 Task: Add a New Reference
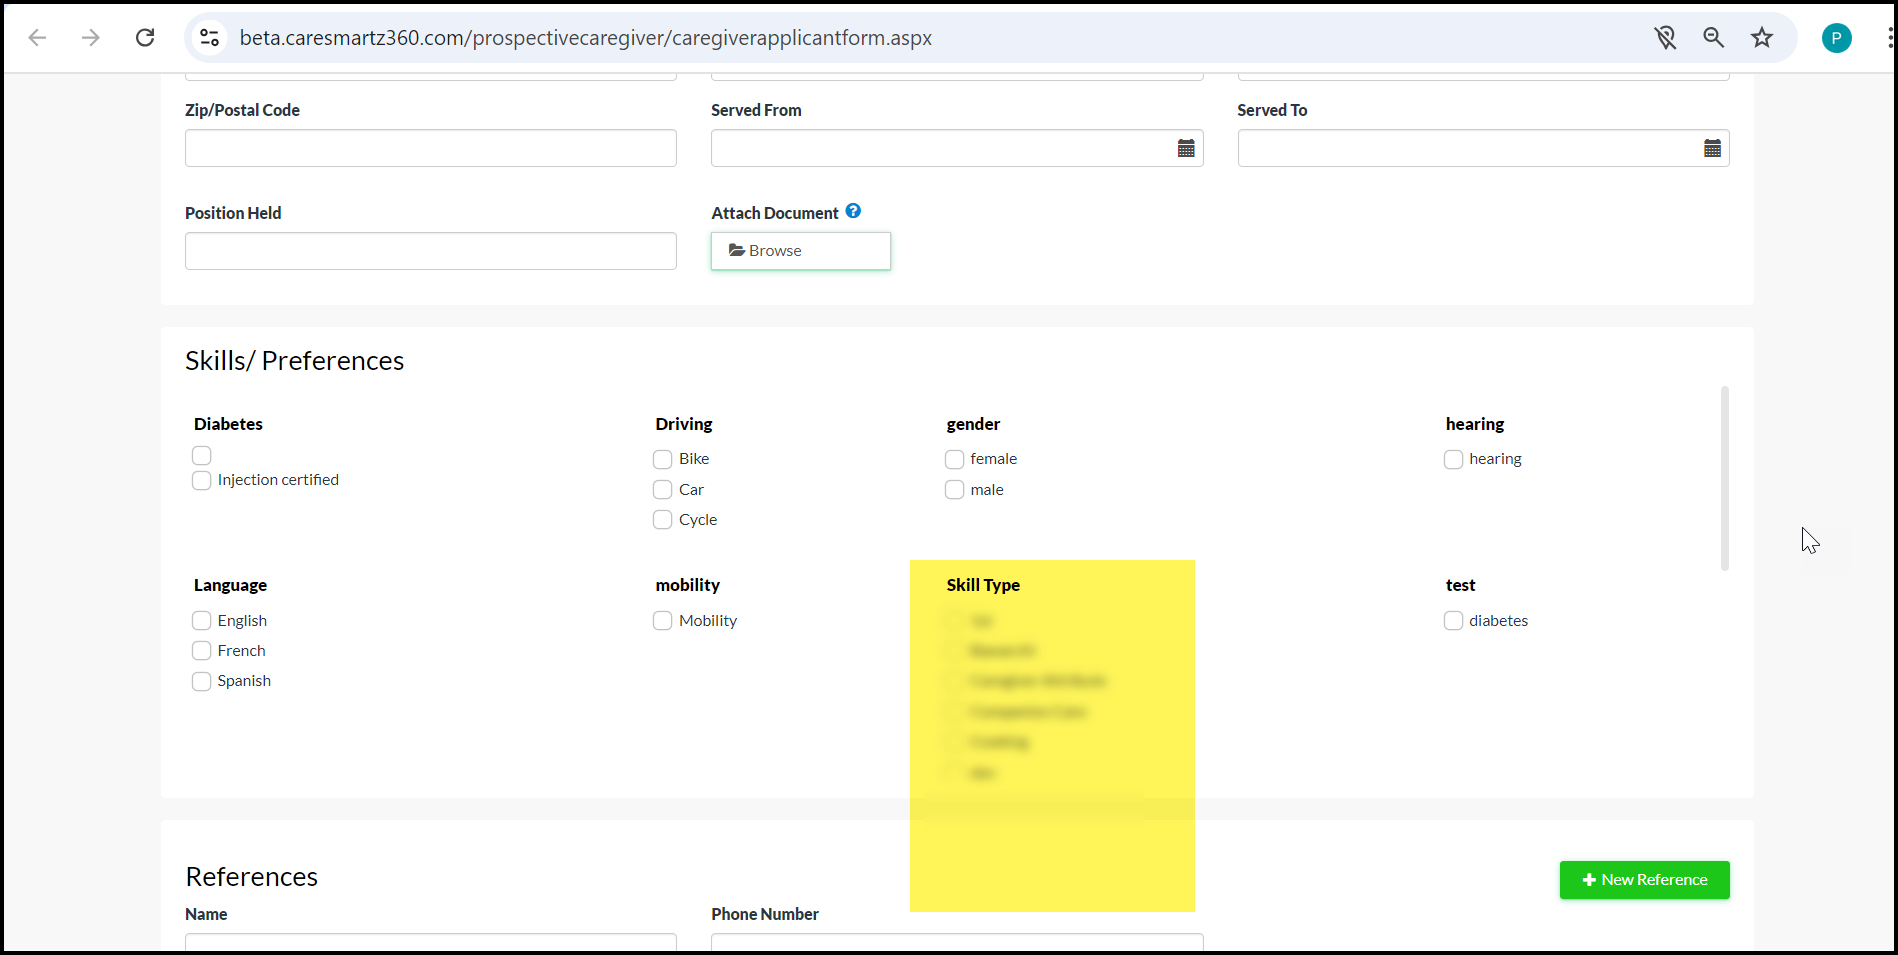pos(1644,880)
